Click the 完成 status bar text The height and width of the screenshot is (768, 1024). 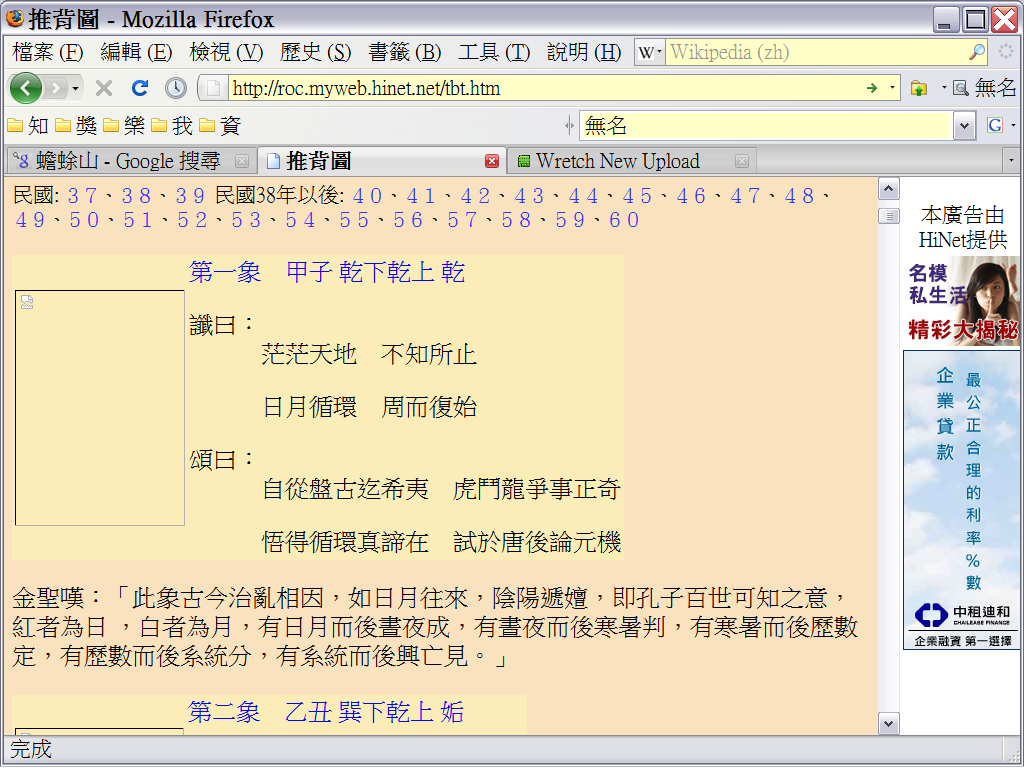pos(31,749)
